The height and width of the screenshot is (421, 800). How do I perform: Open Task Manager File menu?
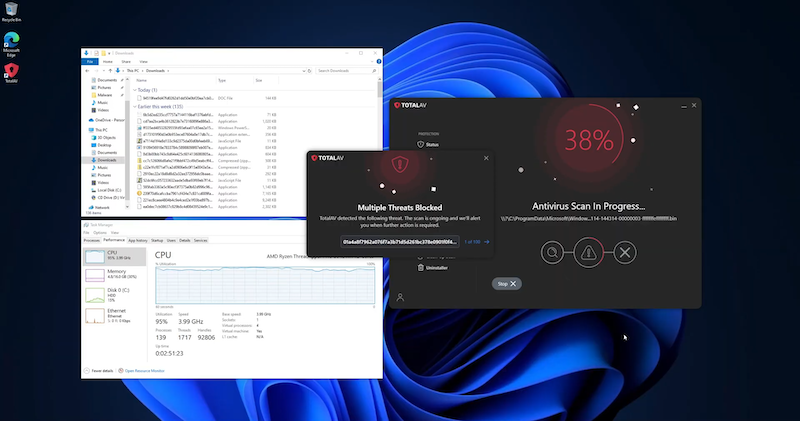tap(86, 233)
